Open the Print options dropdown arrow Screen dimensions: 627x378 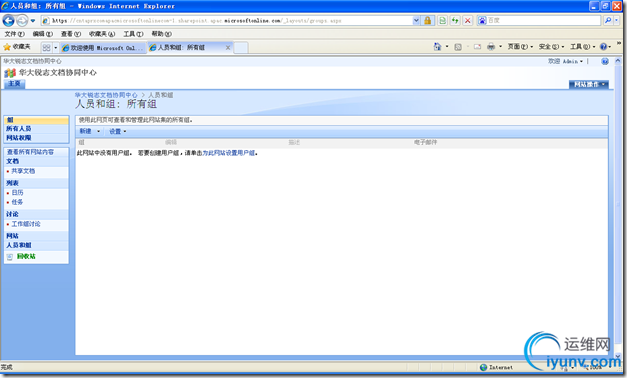pyautogui.click(x=500, y=47)
